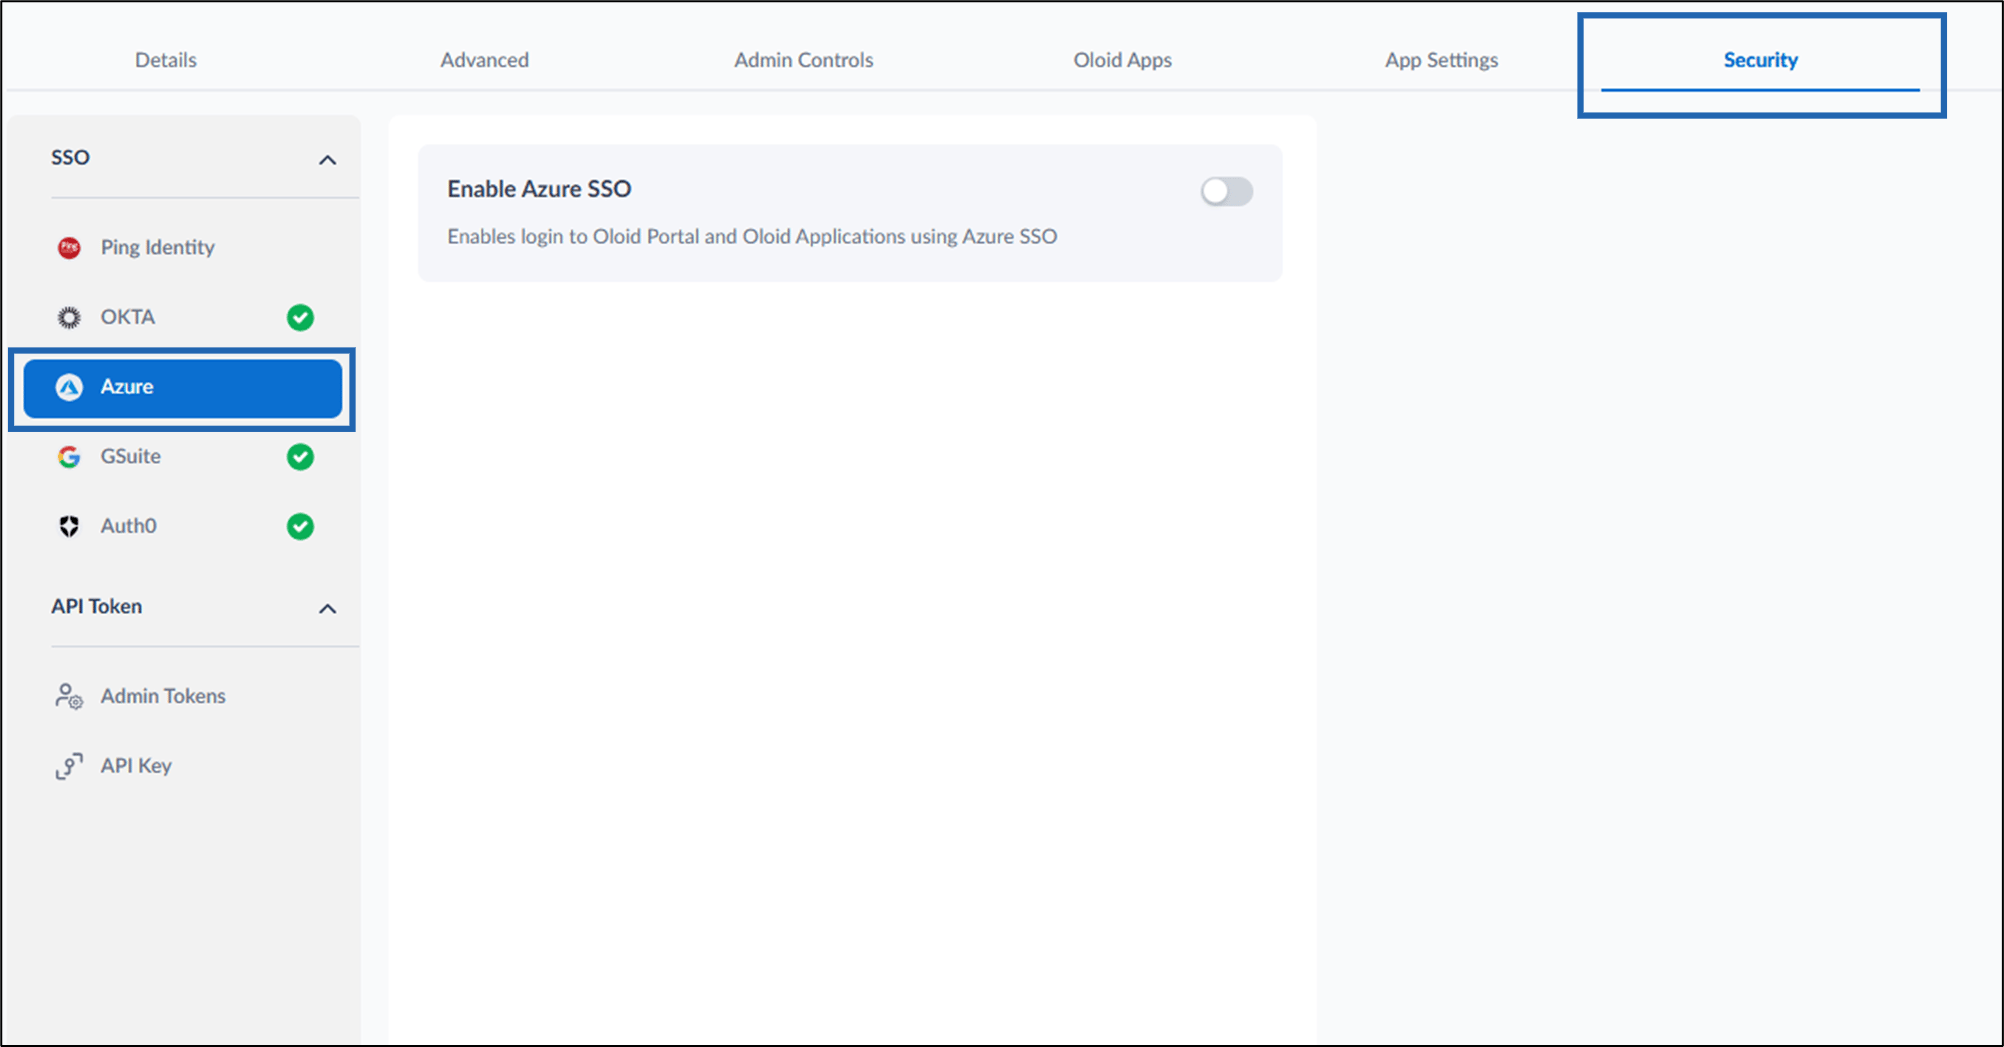
Task: Click the GSuite Google logo icon
Action: pos(69,457)
